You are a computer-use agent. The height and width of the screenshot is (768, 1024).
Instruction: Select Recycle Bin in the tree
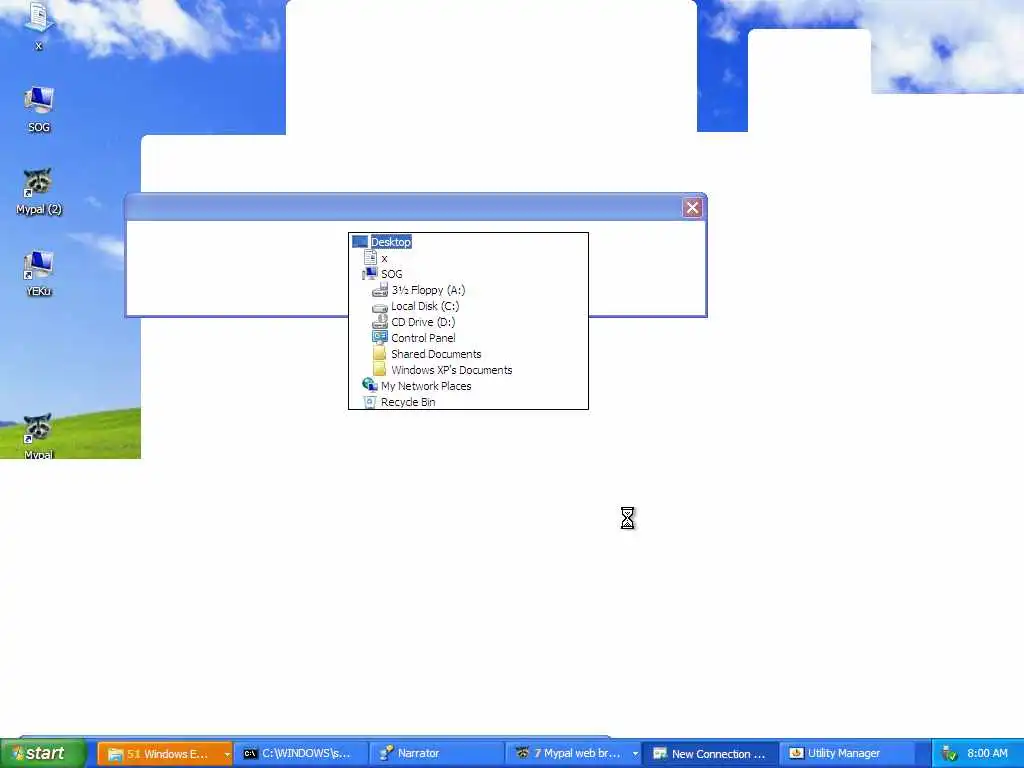(x=408, y=402)
